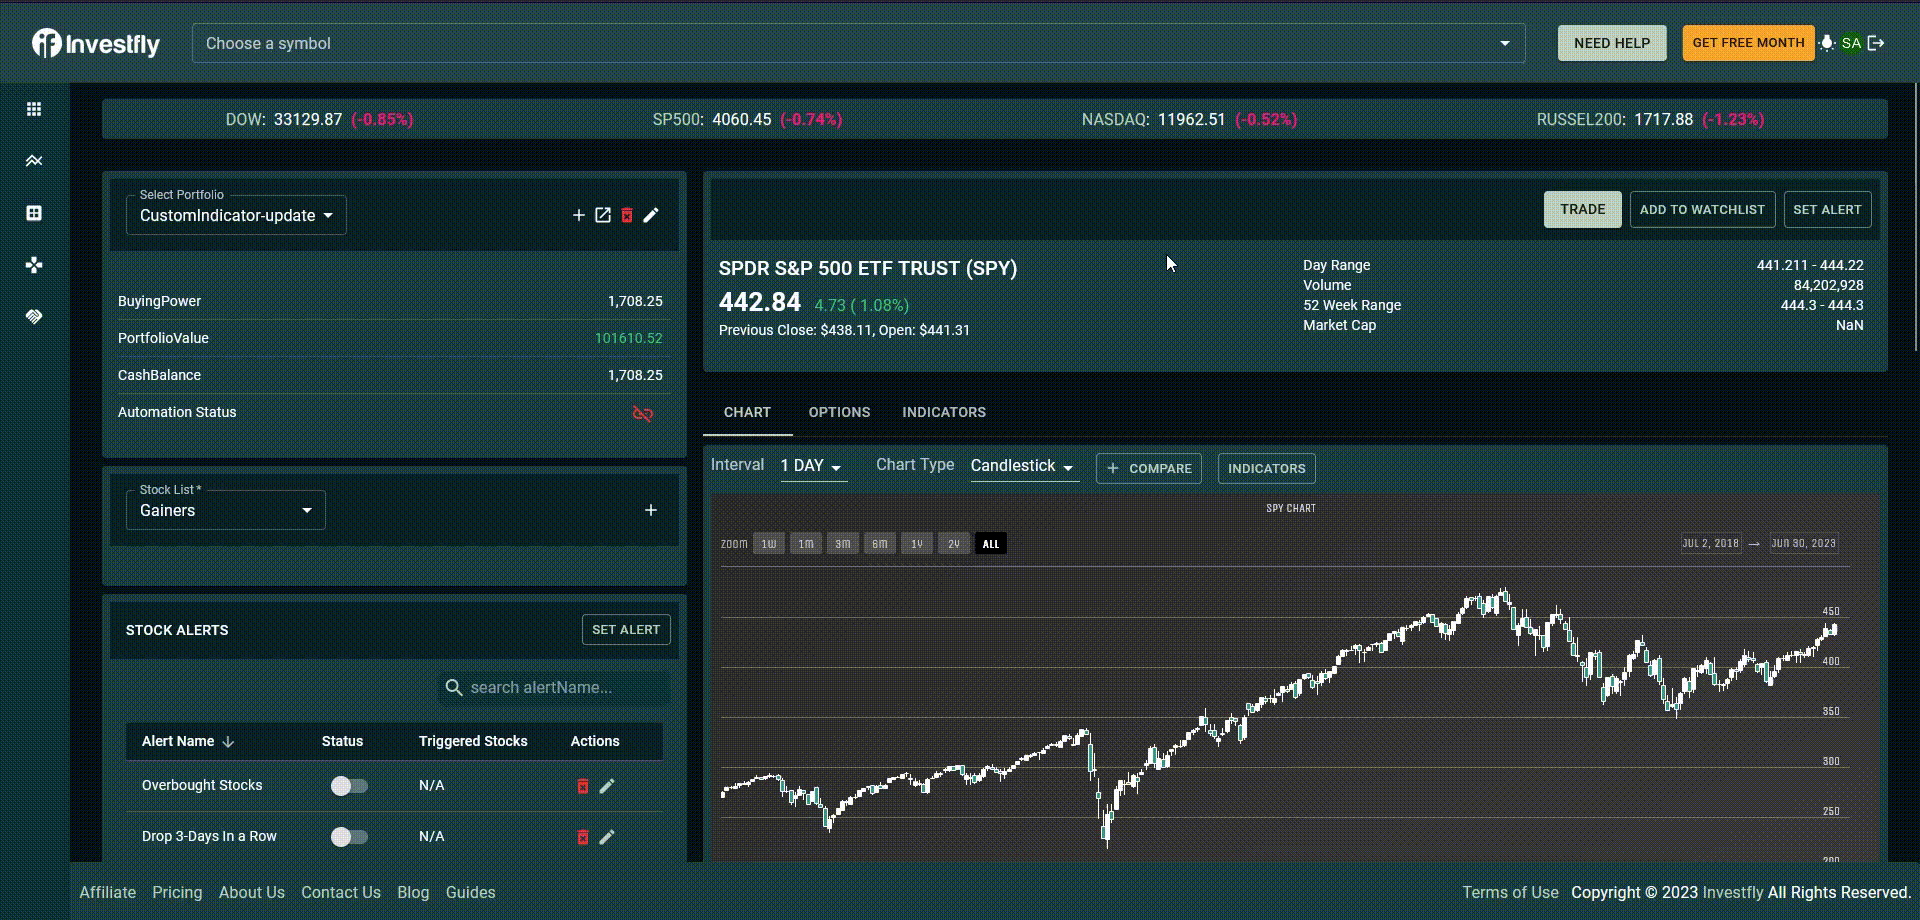The width and height of the screenshot is (1920, 920).
Task: Open the SA user avatar
Action: coord(1851,43)
